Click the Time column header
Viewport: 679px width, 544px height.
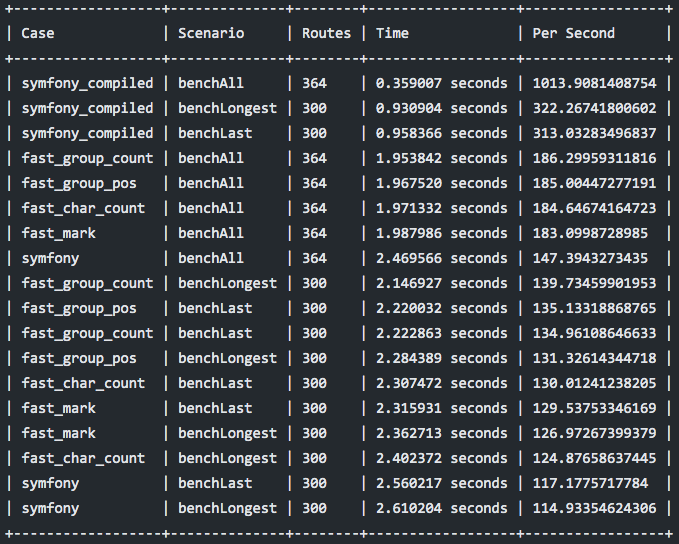pos(392,33)
